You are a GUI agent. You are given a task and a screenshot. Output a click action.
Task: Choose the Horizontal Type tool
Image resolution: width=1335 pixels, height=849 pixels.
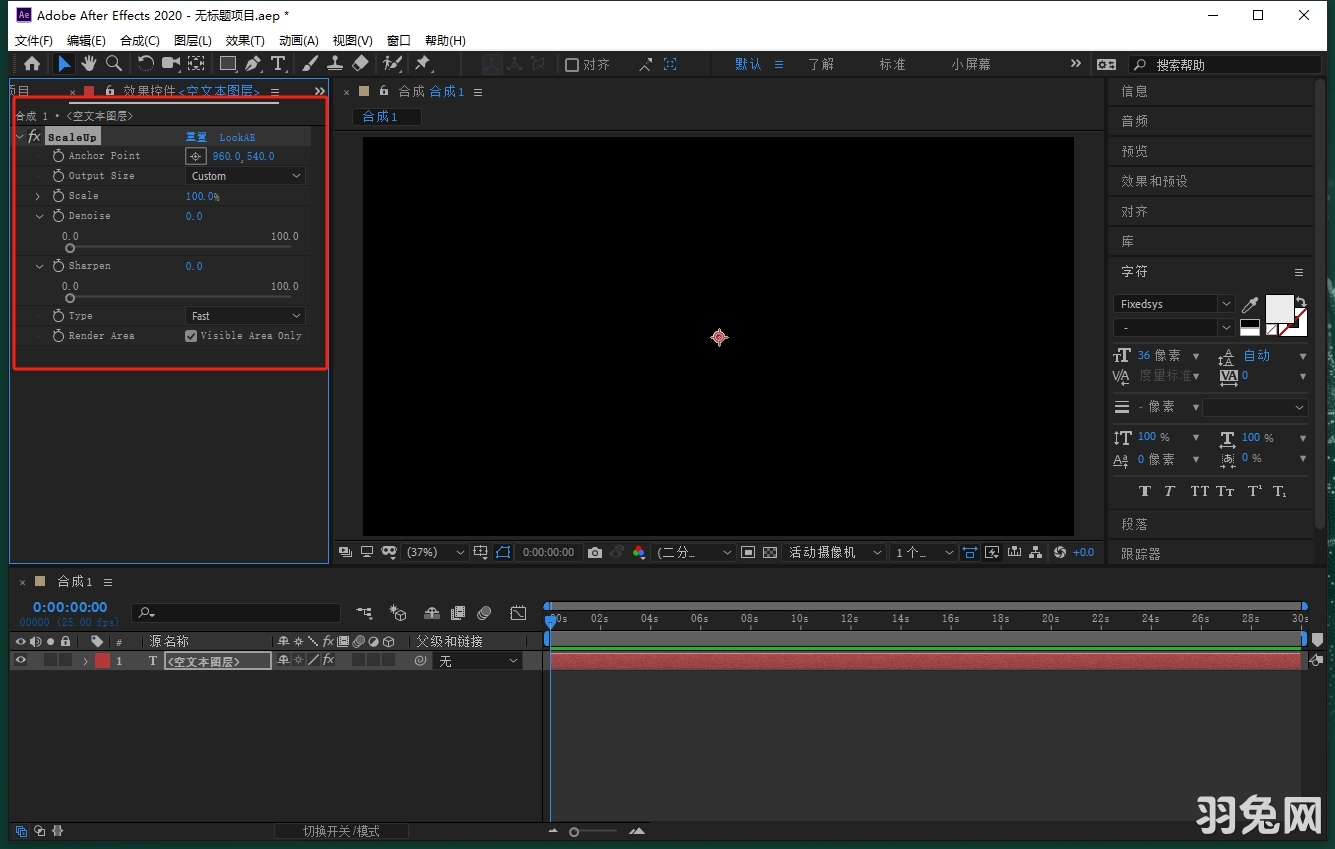279,64
